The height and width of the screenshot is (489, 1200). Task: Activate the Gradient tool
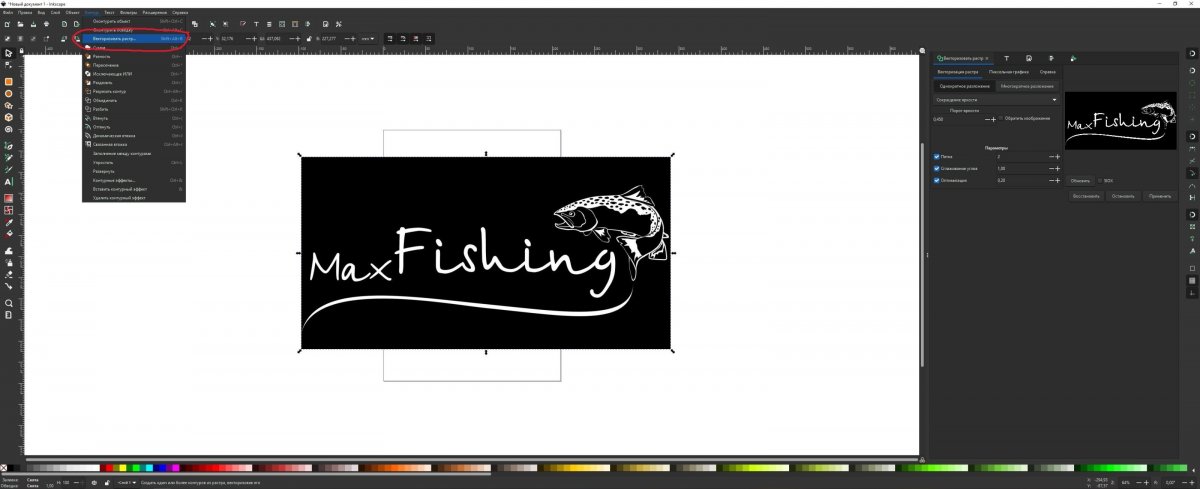pos(9,198)
